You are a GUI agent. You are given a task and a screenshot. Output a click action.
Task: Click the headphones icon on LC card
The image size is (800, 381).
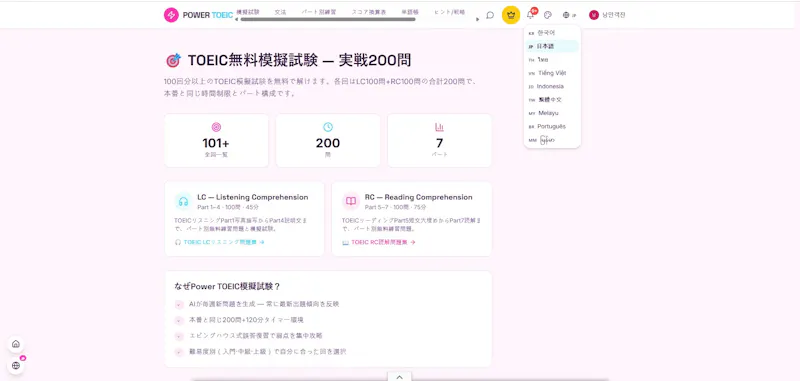[x=183, y=201]
